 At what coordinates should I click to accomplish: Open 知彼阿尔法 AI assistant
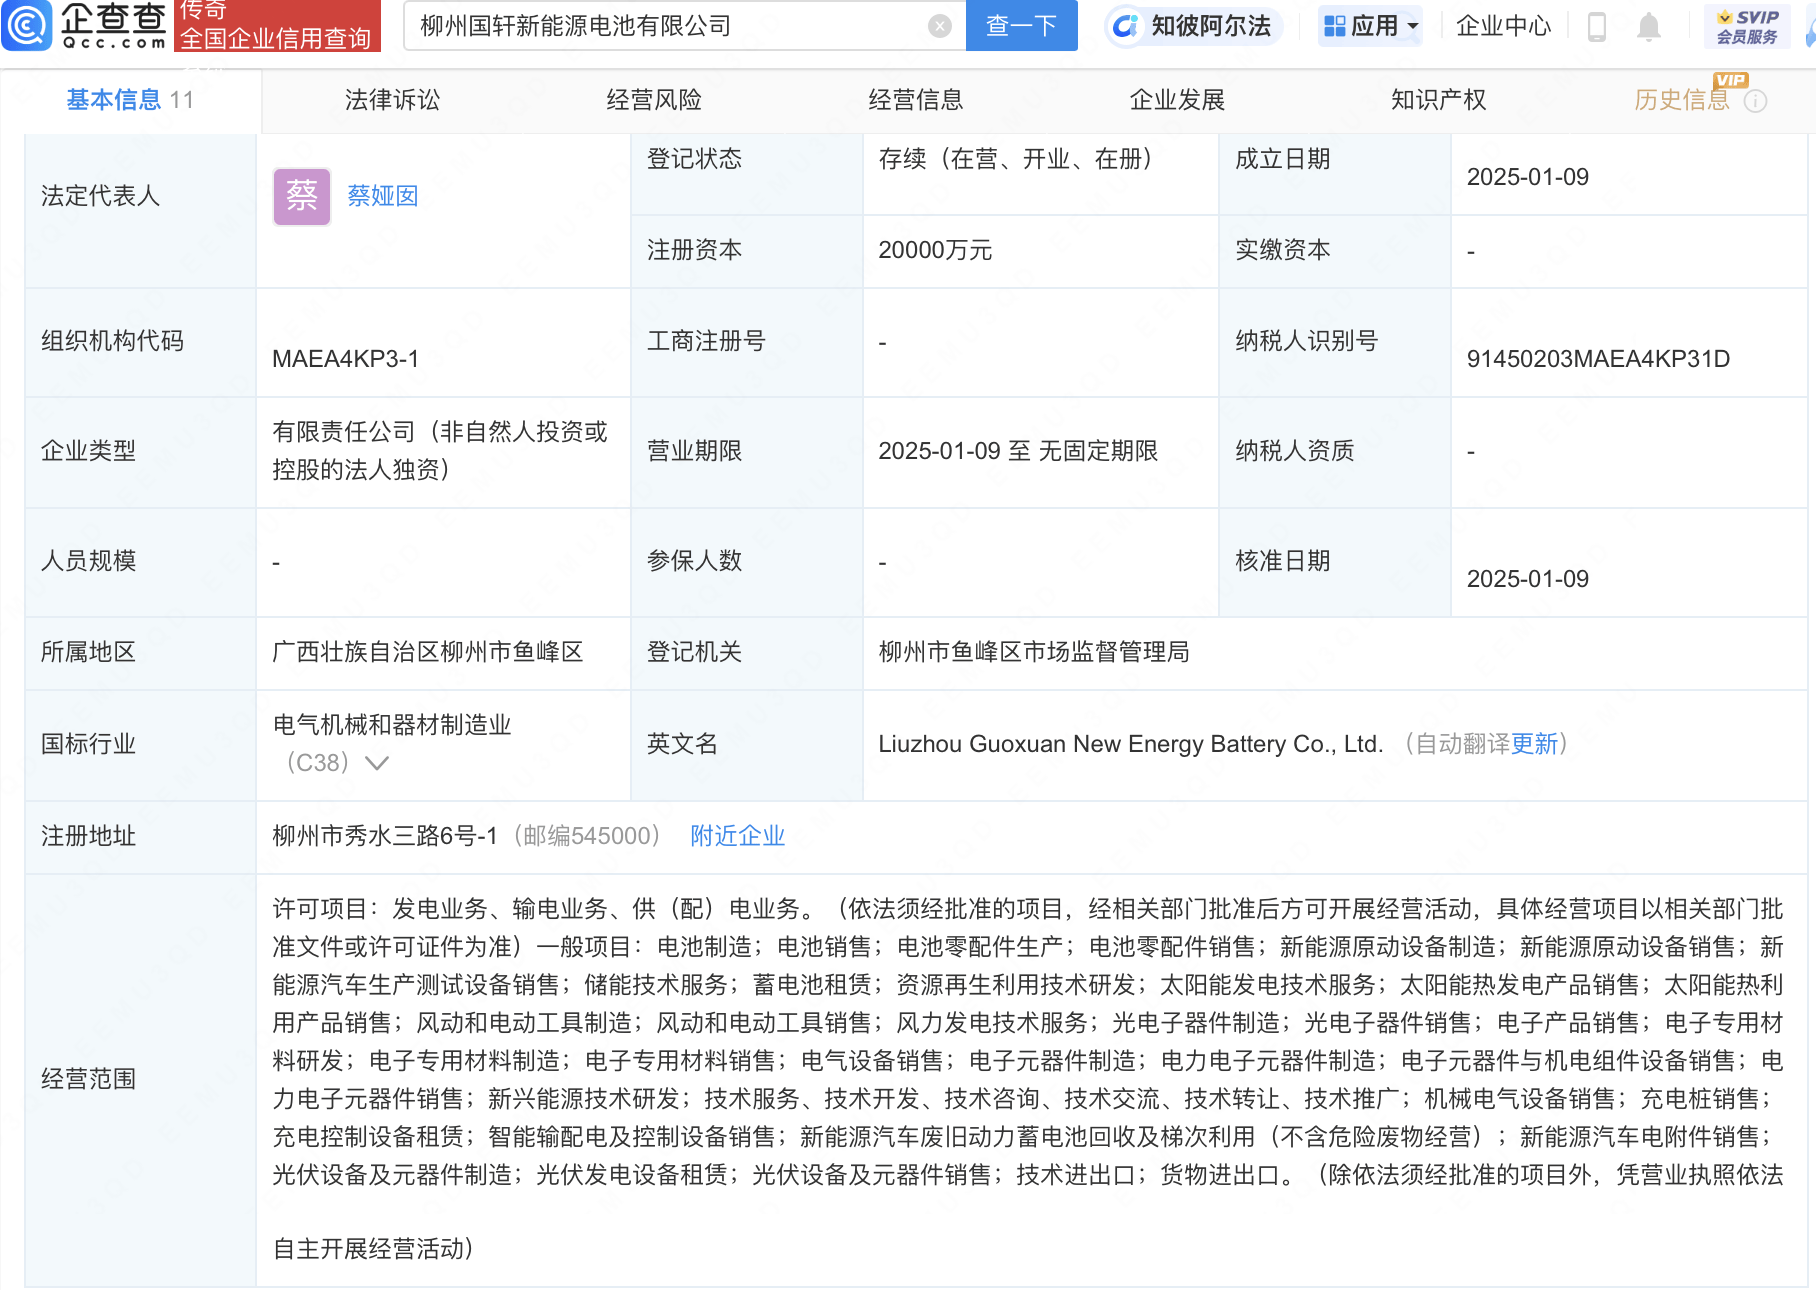tap(1194, 26)
